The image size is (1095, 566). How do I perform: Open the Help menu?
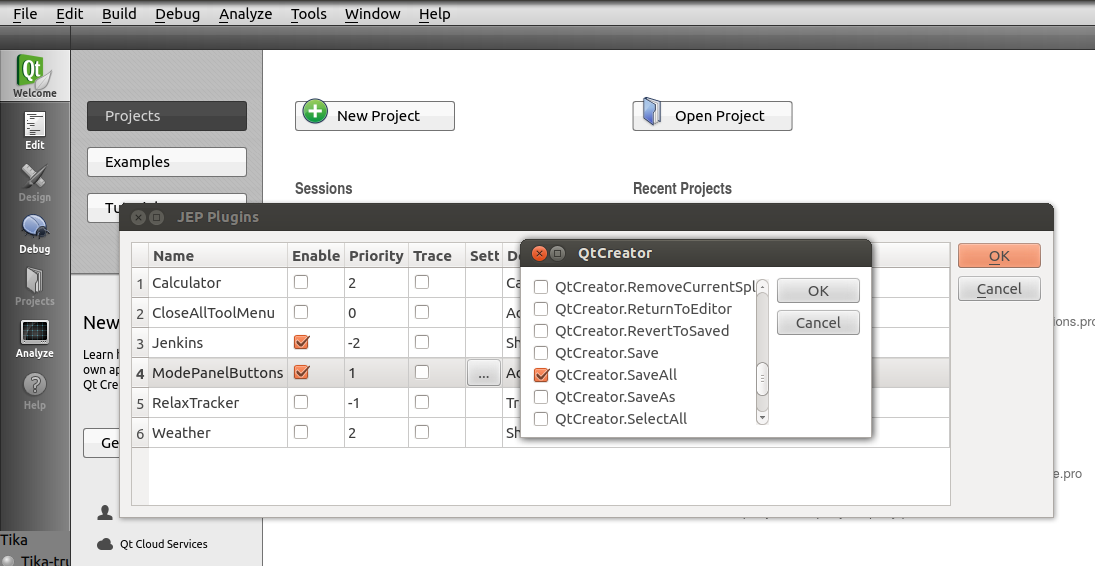pyautogui.click(x=434, y=14)
